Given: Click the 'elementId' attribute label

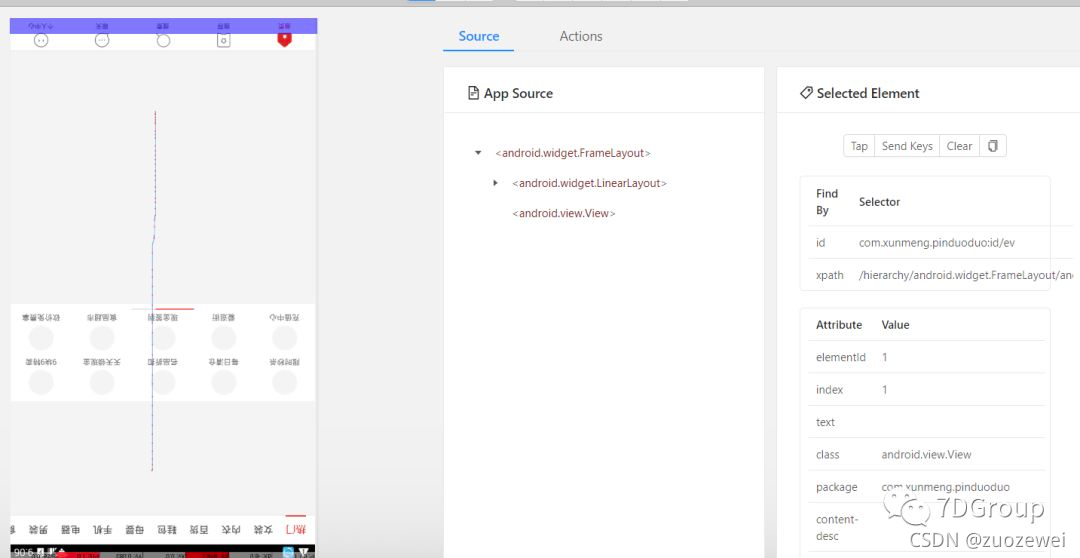Looking at the screenshot, I should coord(840,357).
